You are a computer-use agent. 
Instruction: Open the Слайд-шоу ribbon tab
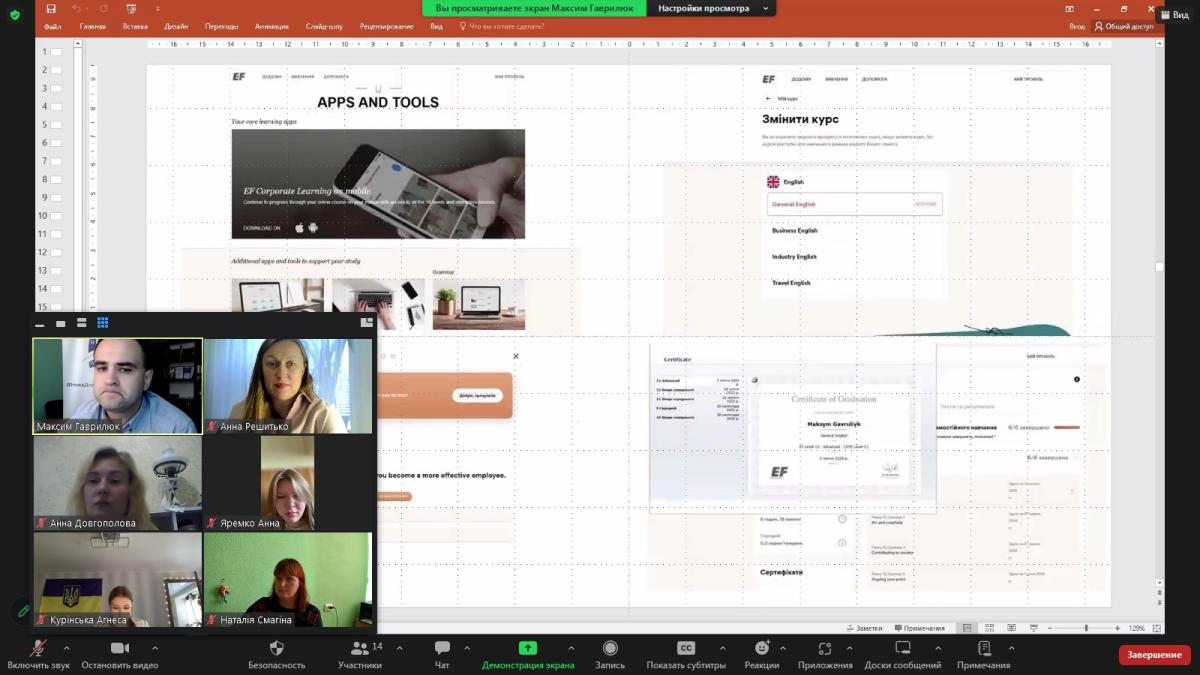pyautogui.click(x=325, y=26)
